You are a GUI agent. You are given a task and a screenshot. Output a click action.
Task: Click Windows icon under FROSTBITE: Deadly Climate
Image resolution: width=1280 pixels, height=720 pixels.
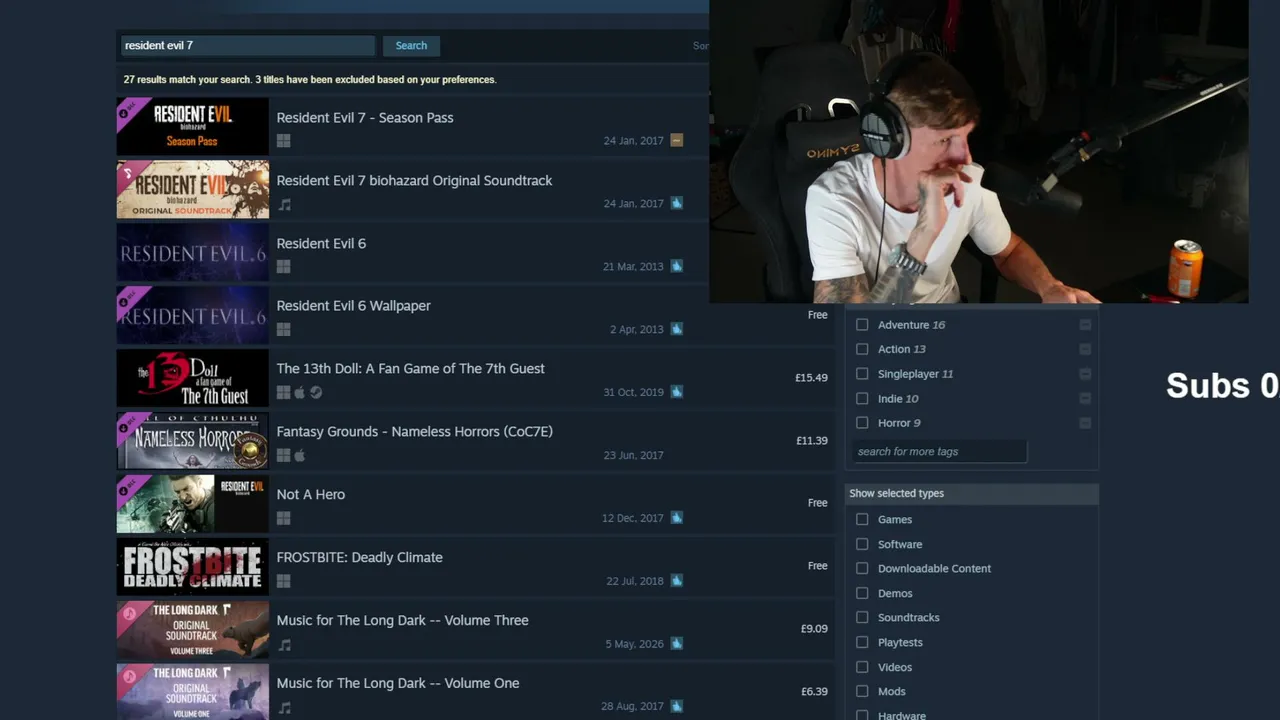pyautogui.click(x=284, y=582)
